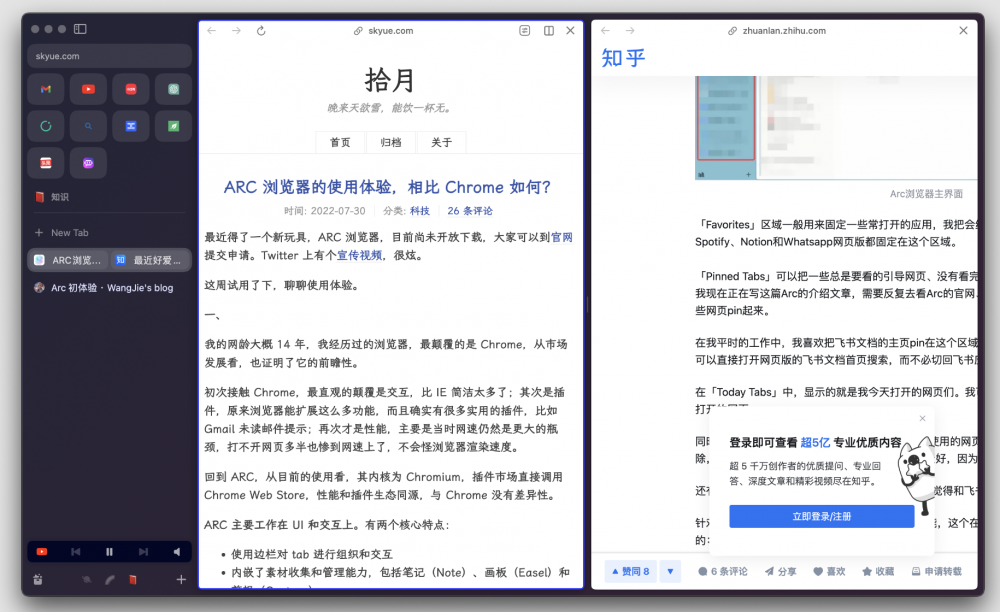Click the 分享 share button

(x=781, y=571)
